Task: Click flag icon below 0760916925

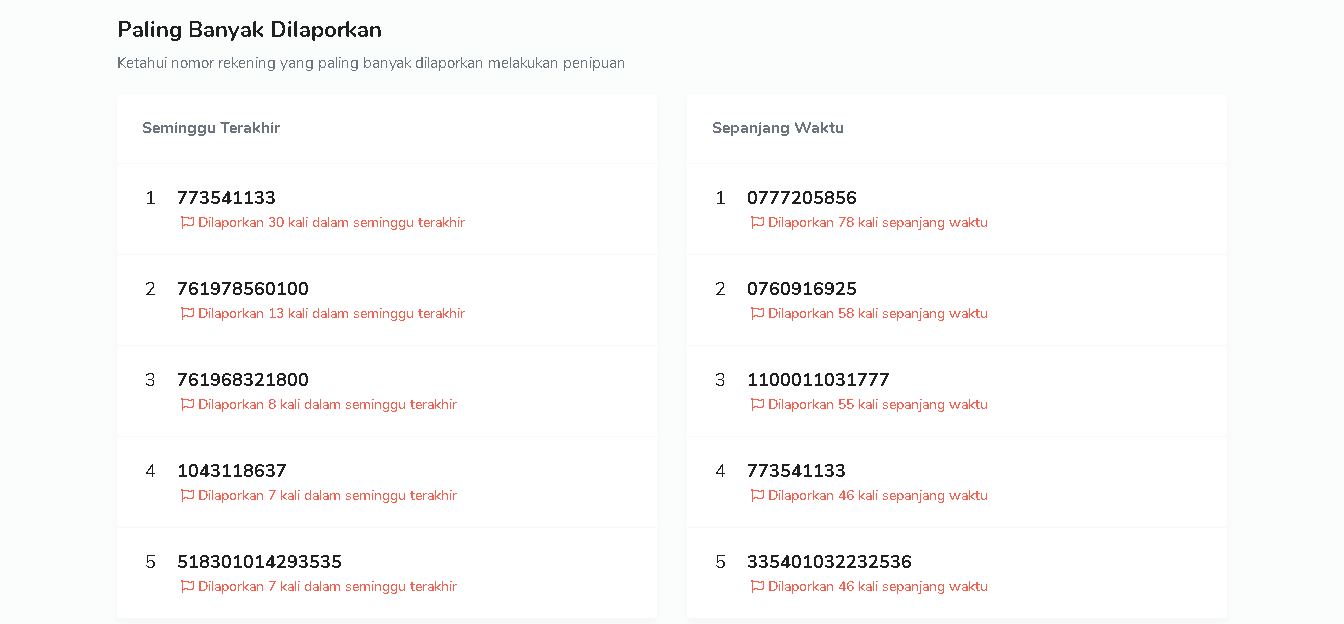Action: 757,314
